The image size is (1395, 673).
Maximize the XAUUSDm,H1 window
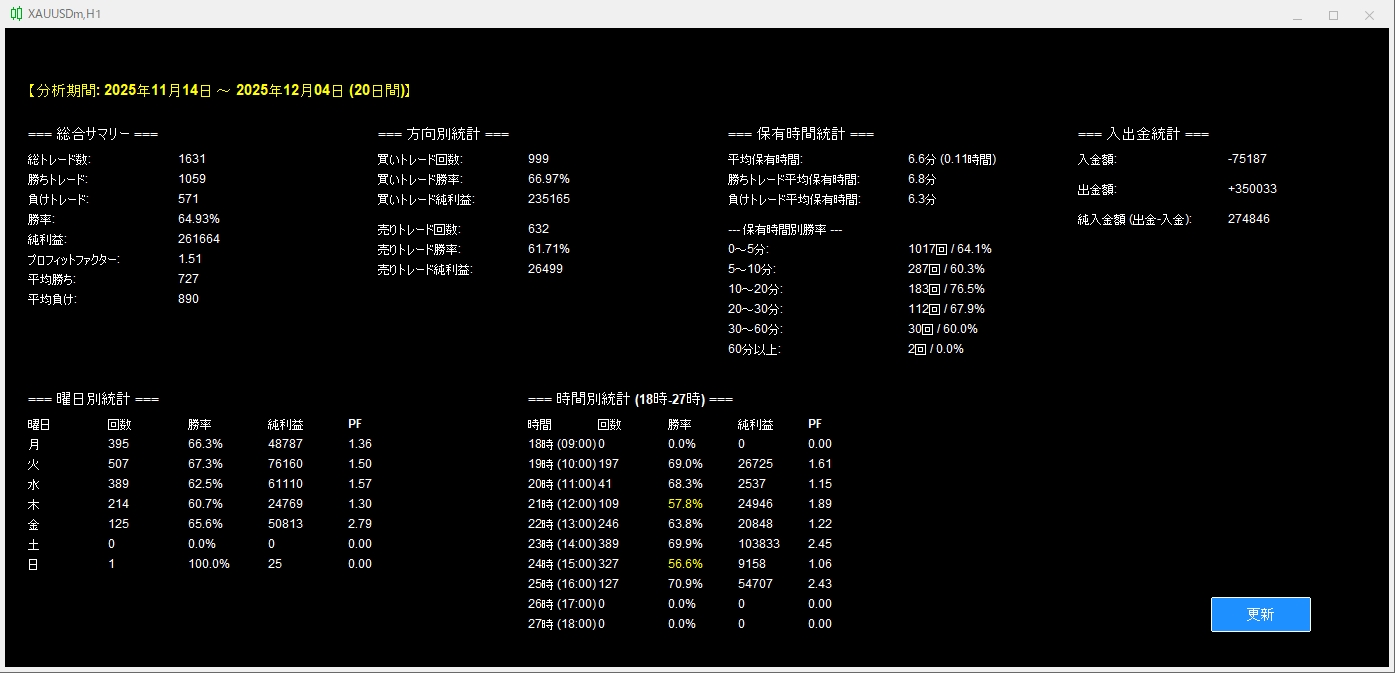point(1333,15)
